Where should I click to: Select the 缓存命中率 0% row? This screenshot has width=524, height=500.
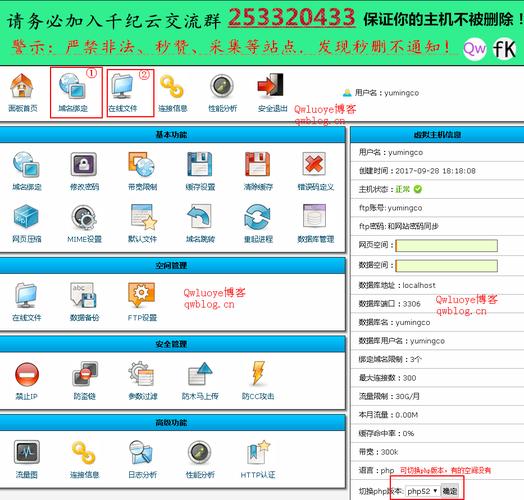click(437, 433)
